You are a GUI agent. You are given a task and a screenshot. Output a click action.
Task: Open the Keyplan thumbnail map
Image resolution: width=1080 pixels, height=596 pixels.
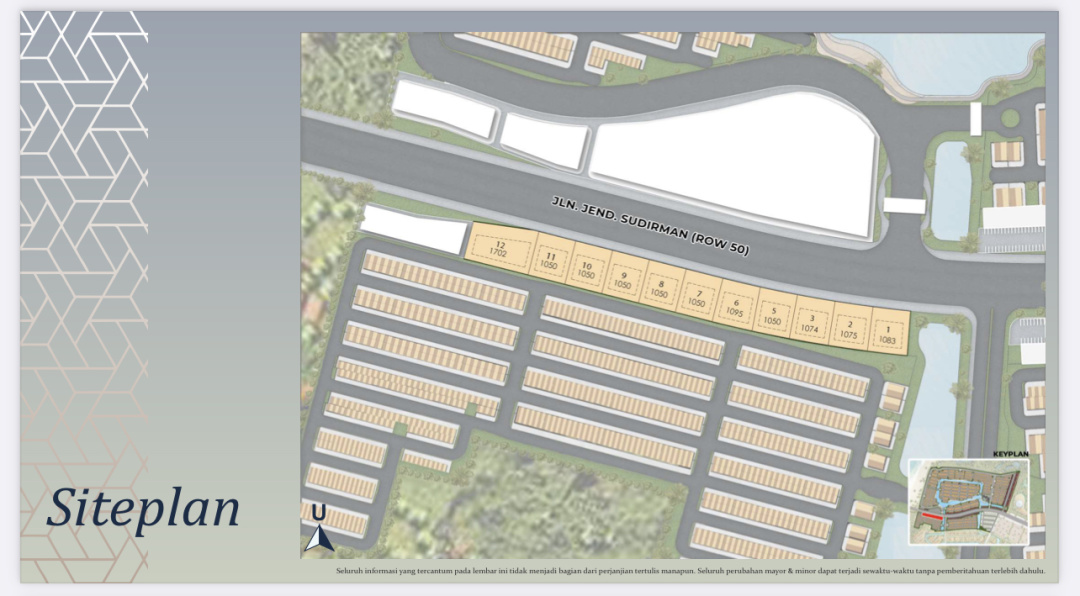click(967, 501)
